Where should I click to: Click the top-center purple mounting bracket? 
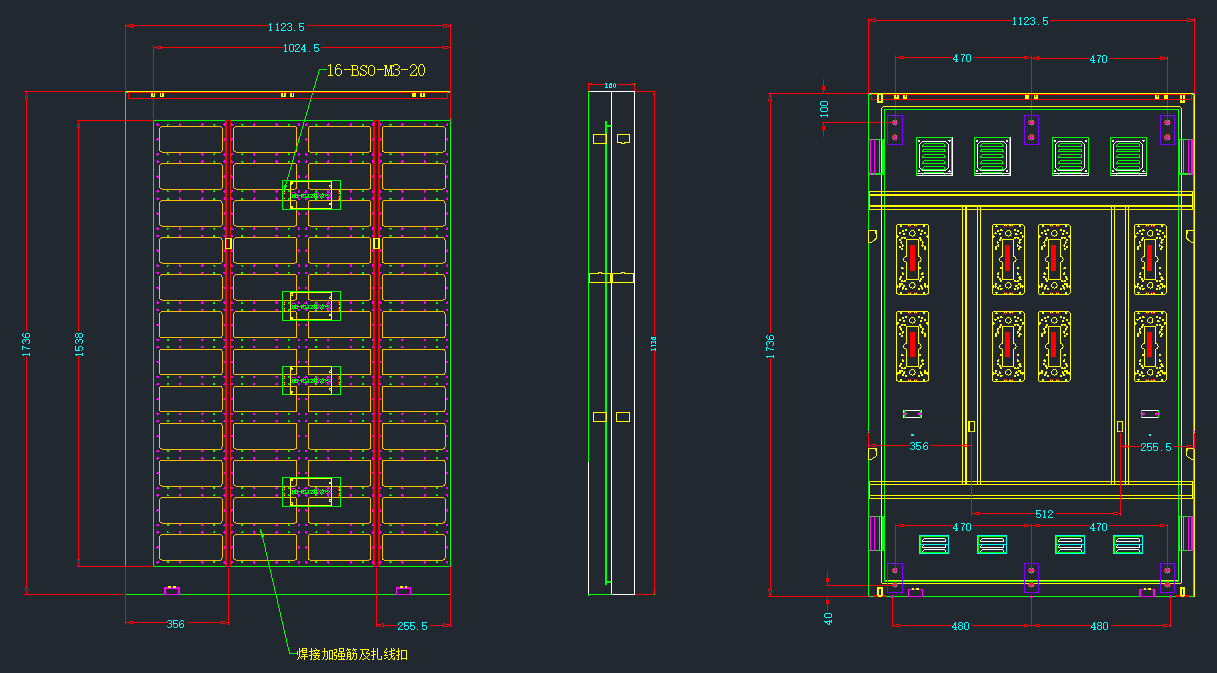click(1031, 130)
